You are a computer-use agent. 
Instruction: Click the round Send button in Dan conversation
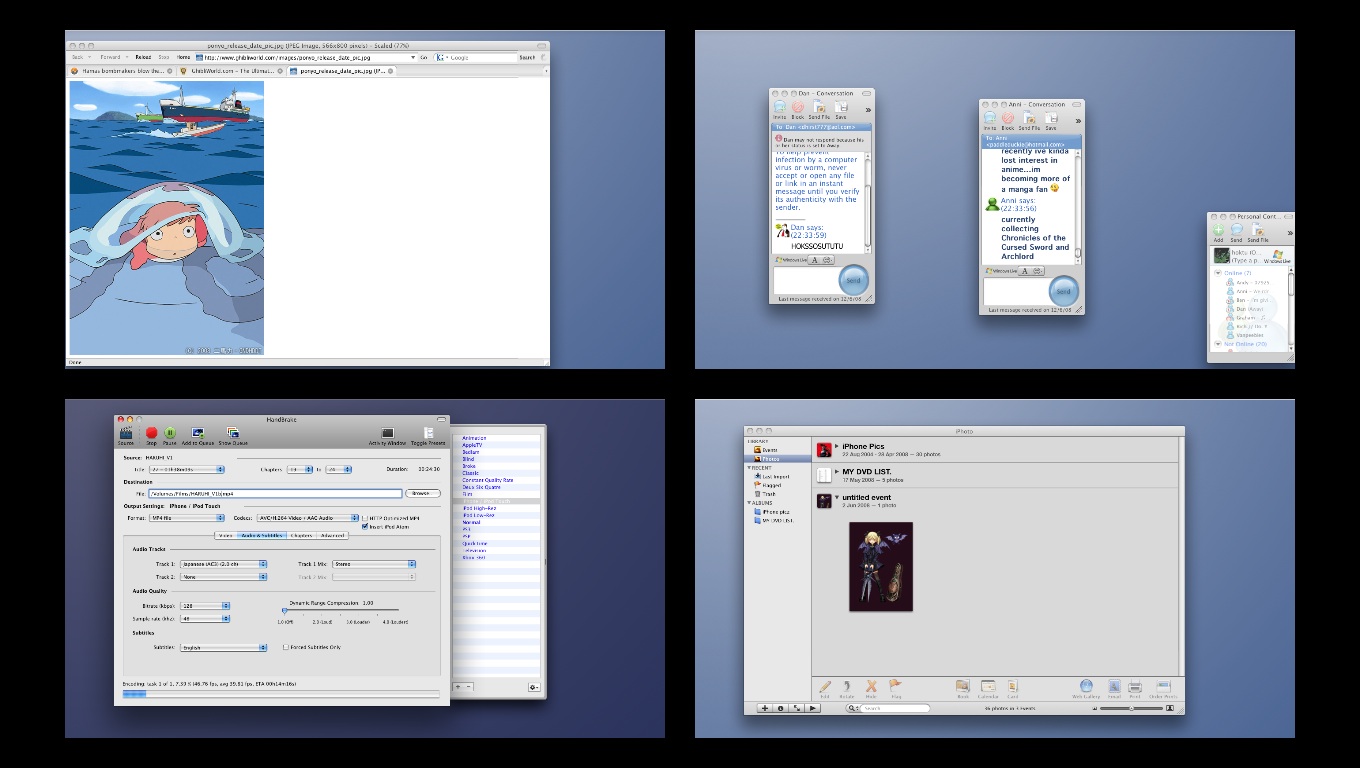854,280
